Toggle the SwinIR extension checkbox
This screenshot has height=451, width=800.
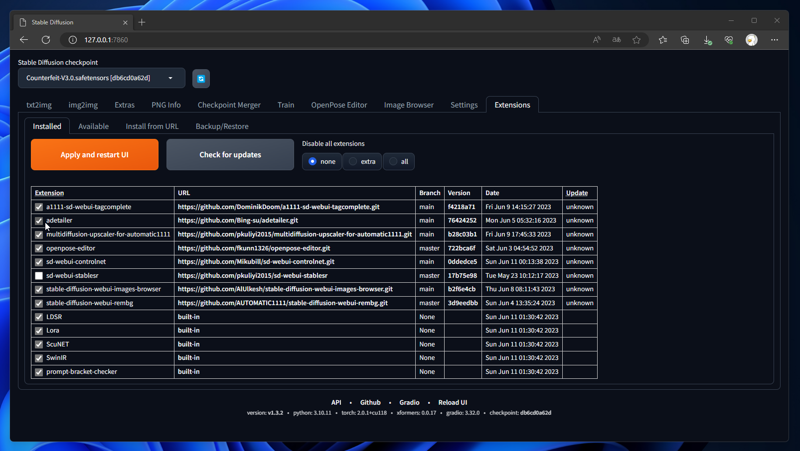point(39,358)
